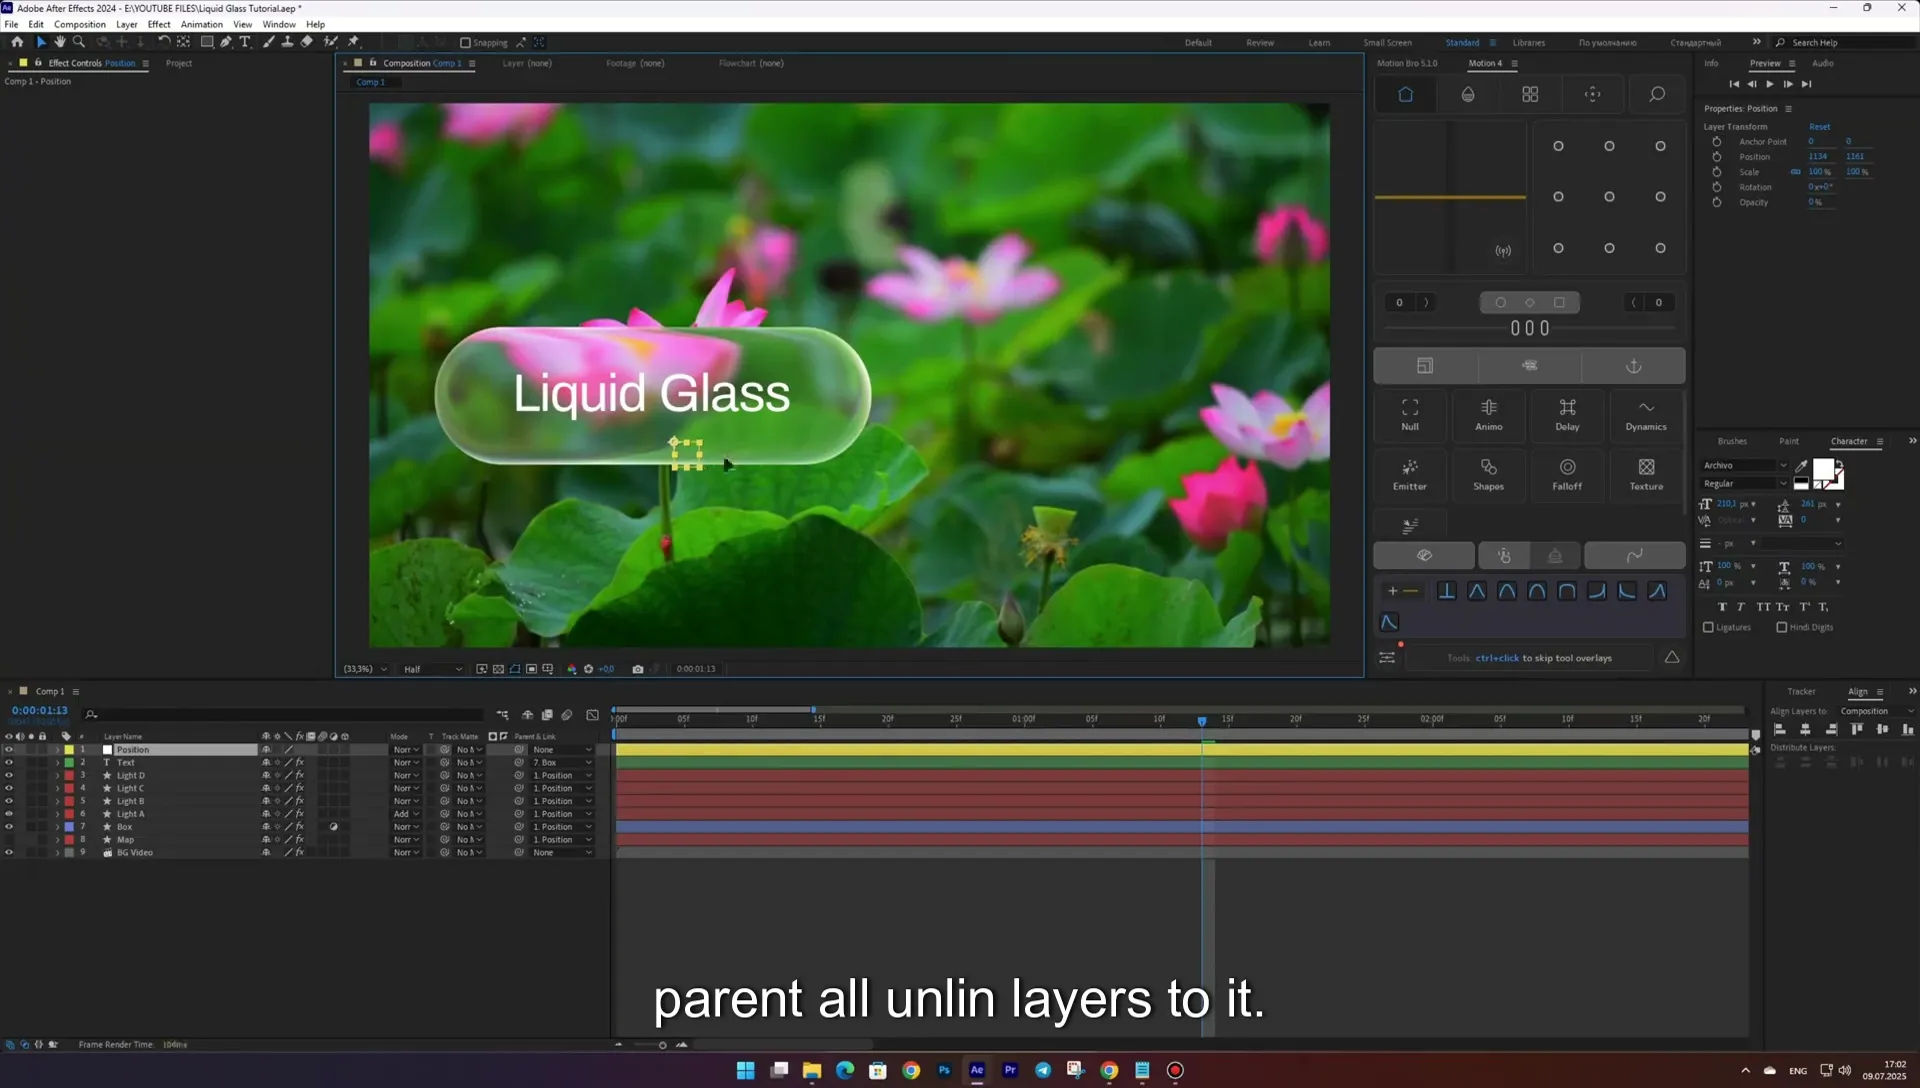Viewport: 1920px width, 1088px height.
Task: Switch to the Project panel tab
Action: point(179,63)
